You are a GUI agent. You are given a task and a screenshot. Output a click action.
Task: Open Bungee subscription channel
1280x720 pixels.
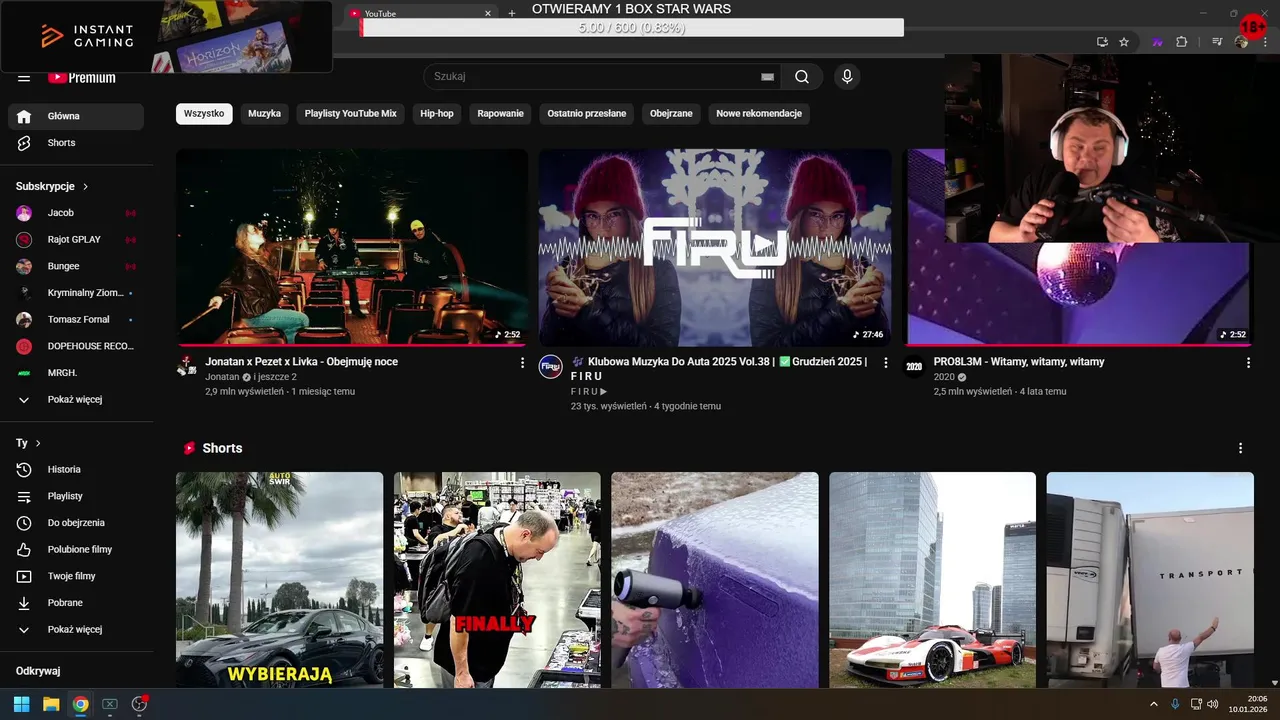(x=76, y=266)
